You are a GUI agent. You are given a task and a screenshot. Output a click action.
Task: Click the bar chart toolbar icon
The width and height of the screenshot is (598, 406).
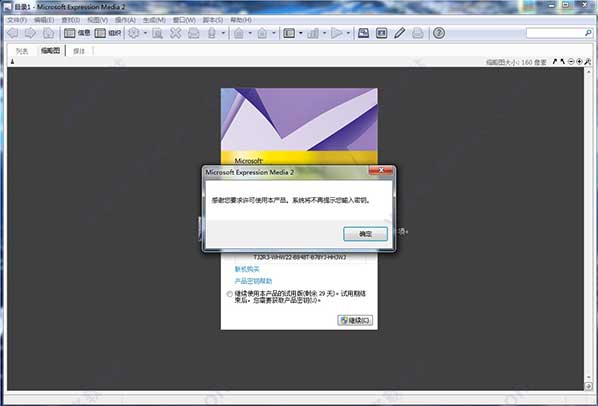pos(313,33)
